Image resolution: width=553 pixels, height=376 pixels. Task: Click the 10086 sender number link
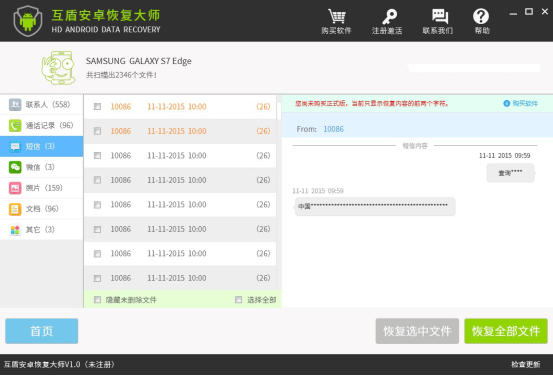(333, 129)
